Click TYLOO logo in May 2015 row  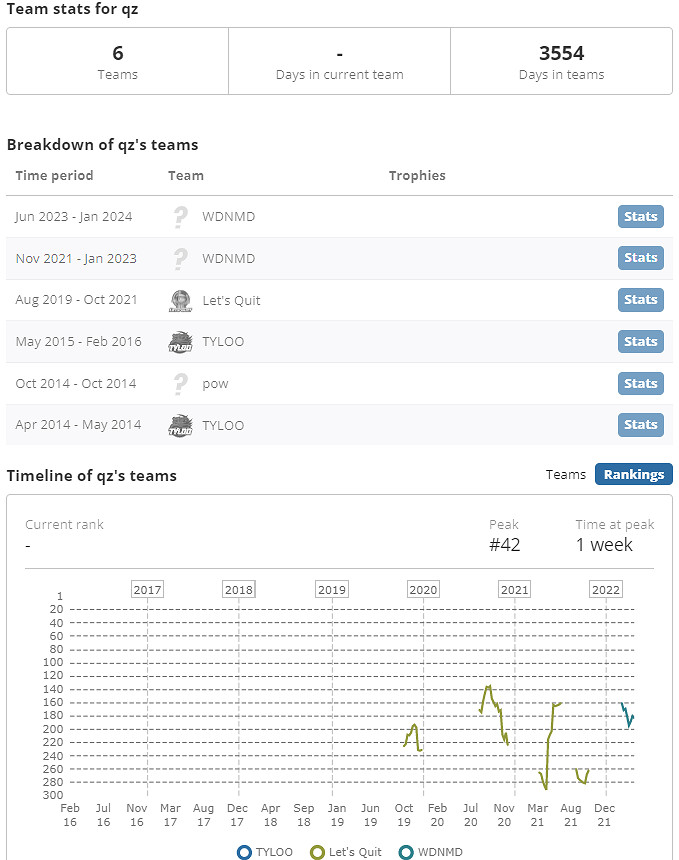(x=181, y=342)
